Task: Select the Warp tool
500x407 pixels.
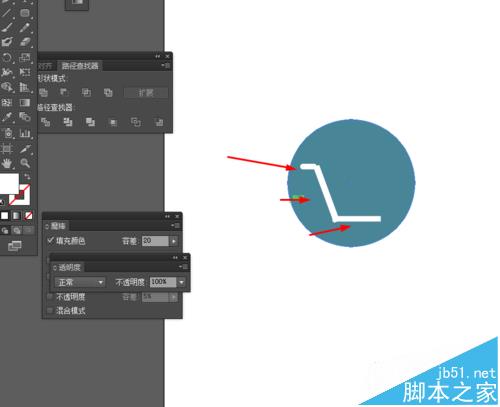Action: 7,72
